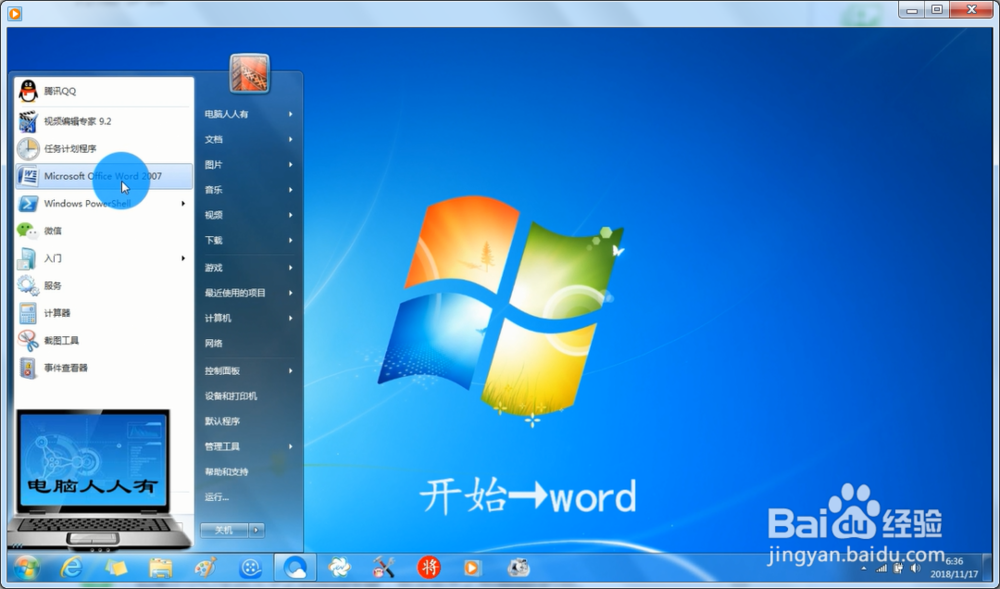Click the user account picture at menu top
Viewport: 1000px width, 589px height.
pos(249,73)
